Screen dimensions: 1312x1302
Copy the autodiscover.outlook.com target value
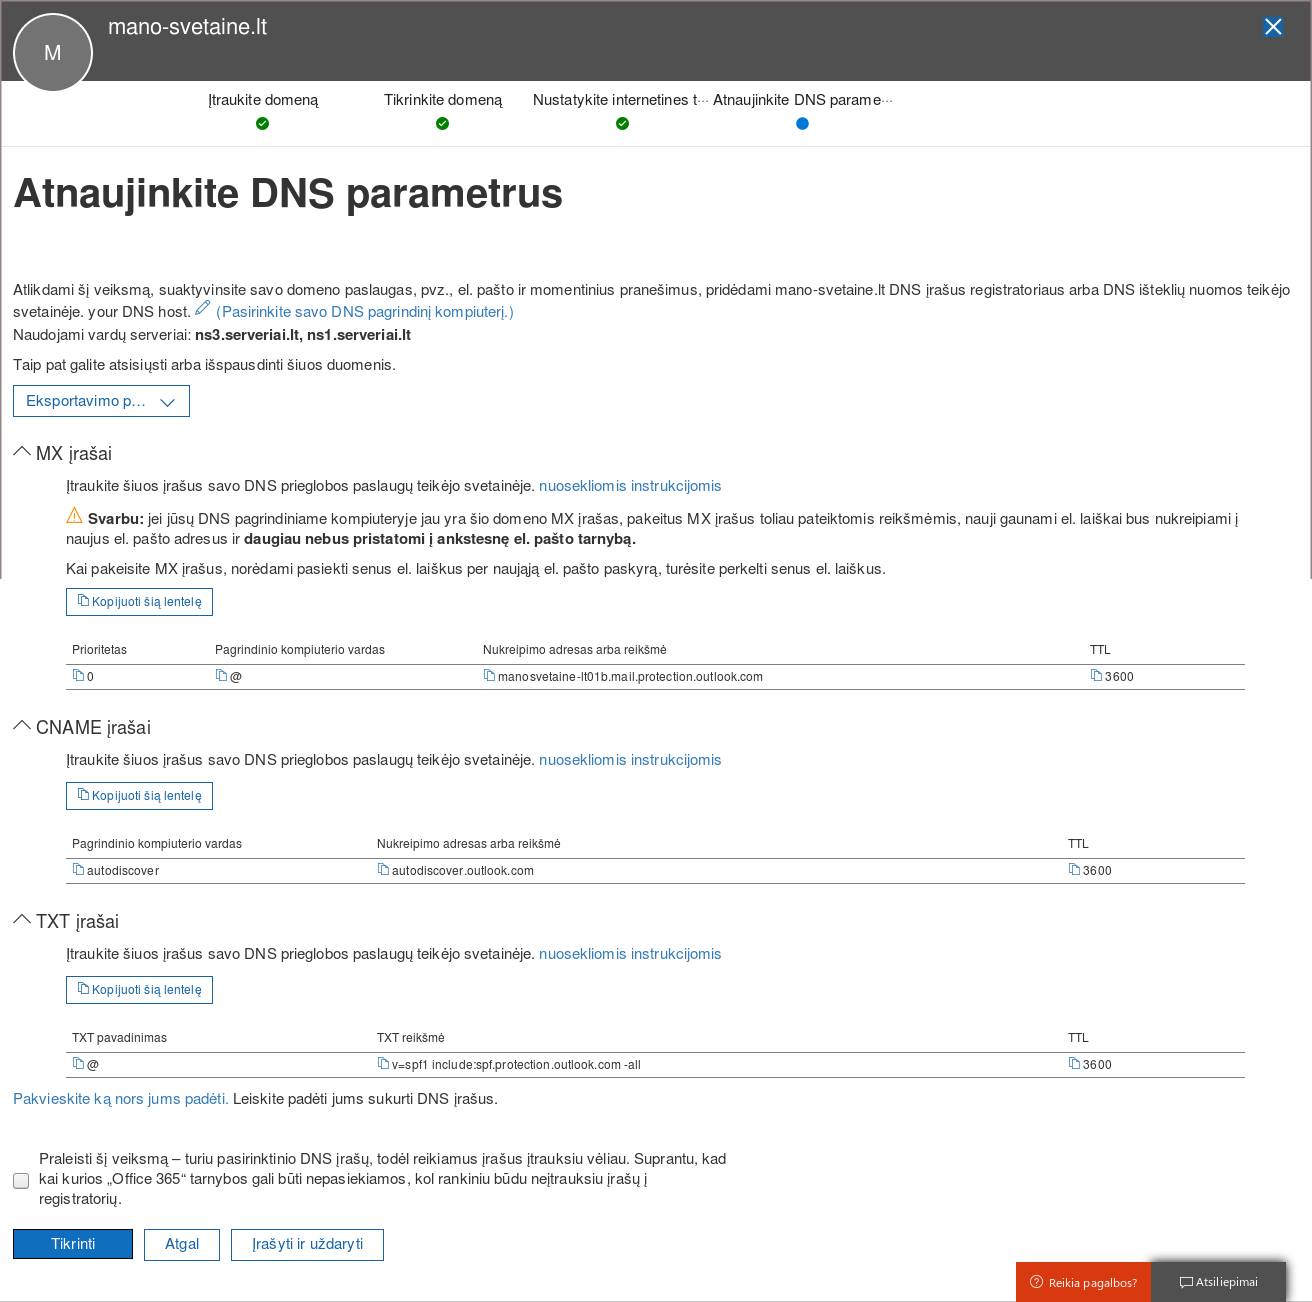point(383,870)
